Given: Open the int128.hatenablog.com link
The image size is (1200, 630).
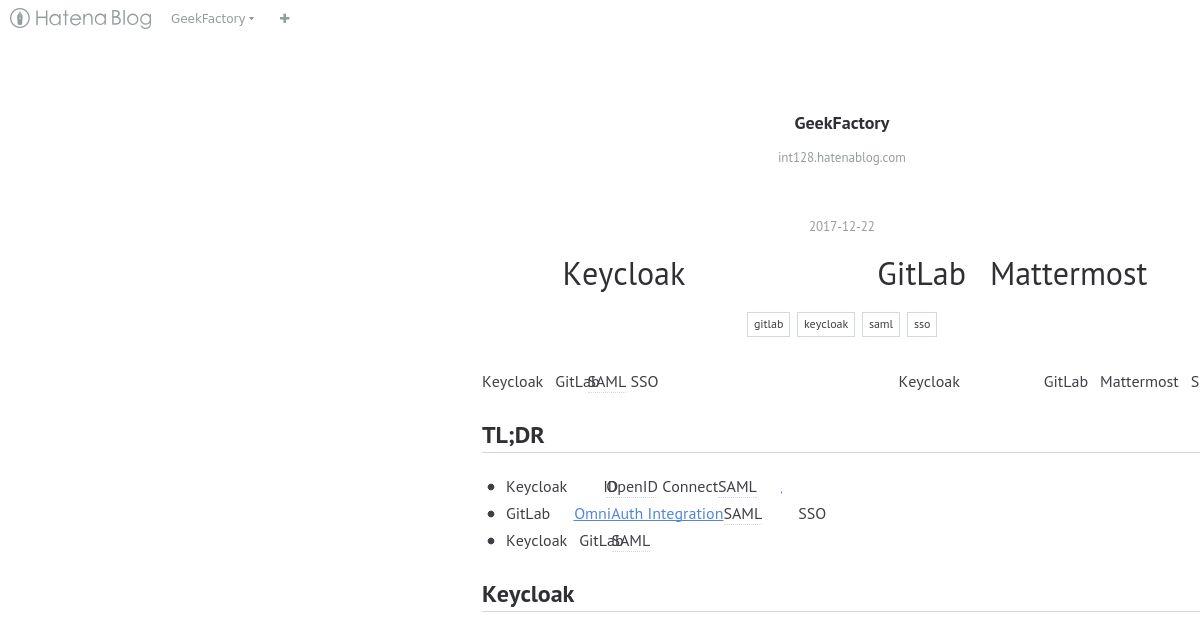Looking at the screenshot, I should 842,157.
